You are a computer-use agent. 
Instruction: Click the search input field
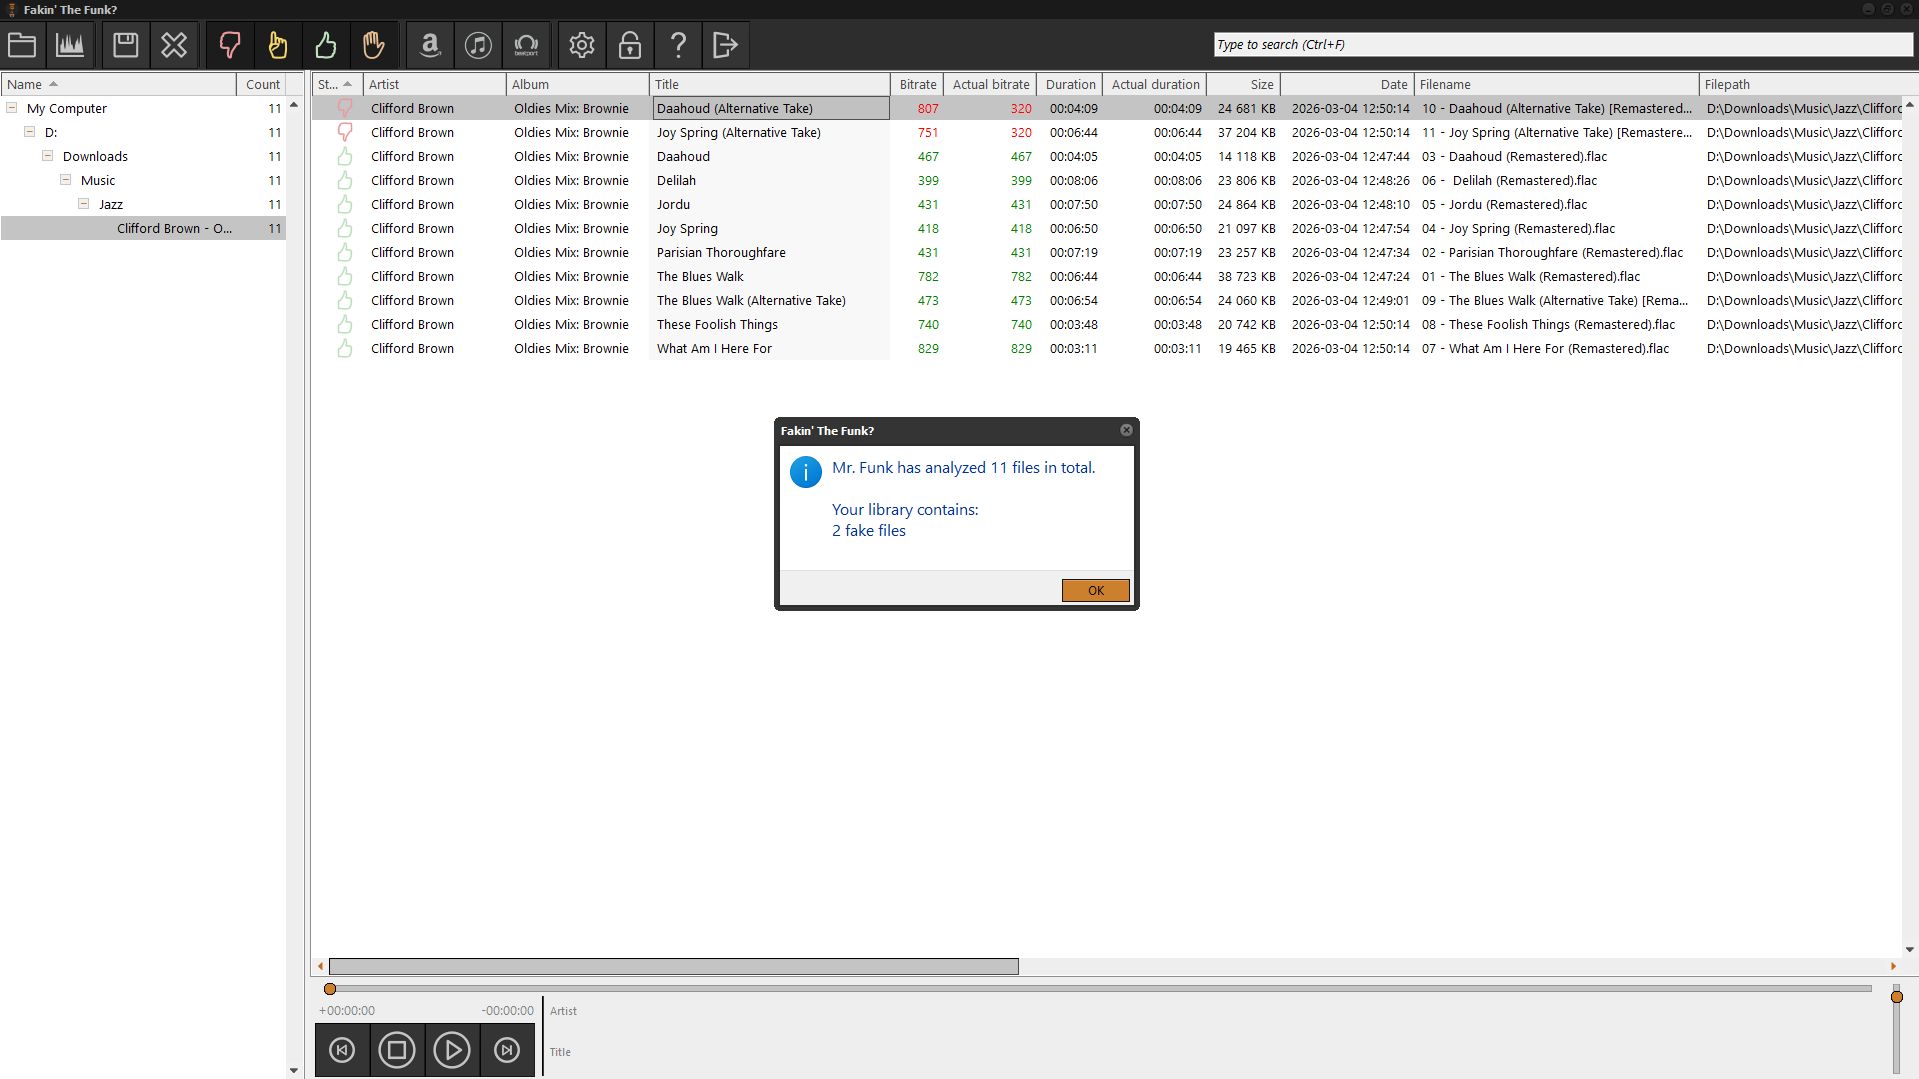tap(1560, 45)
